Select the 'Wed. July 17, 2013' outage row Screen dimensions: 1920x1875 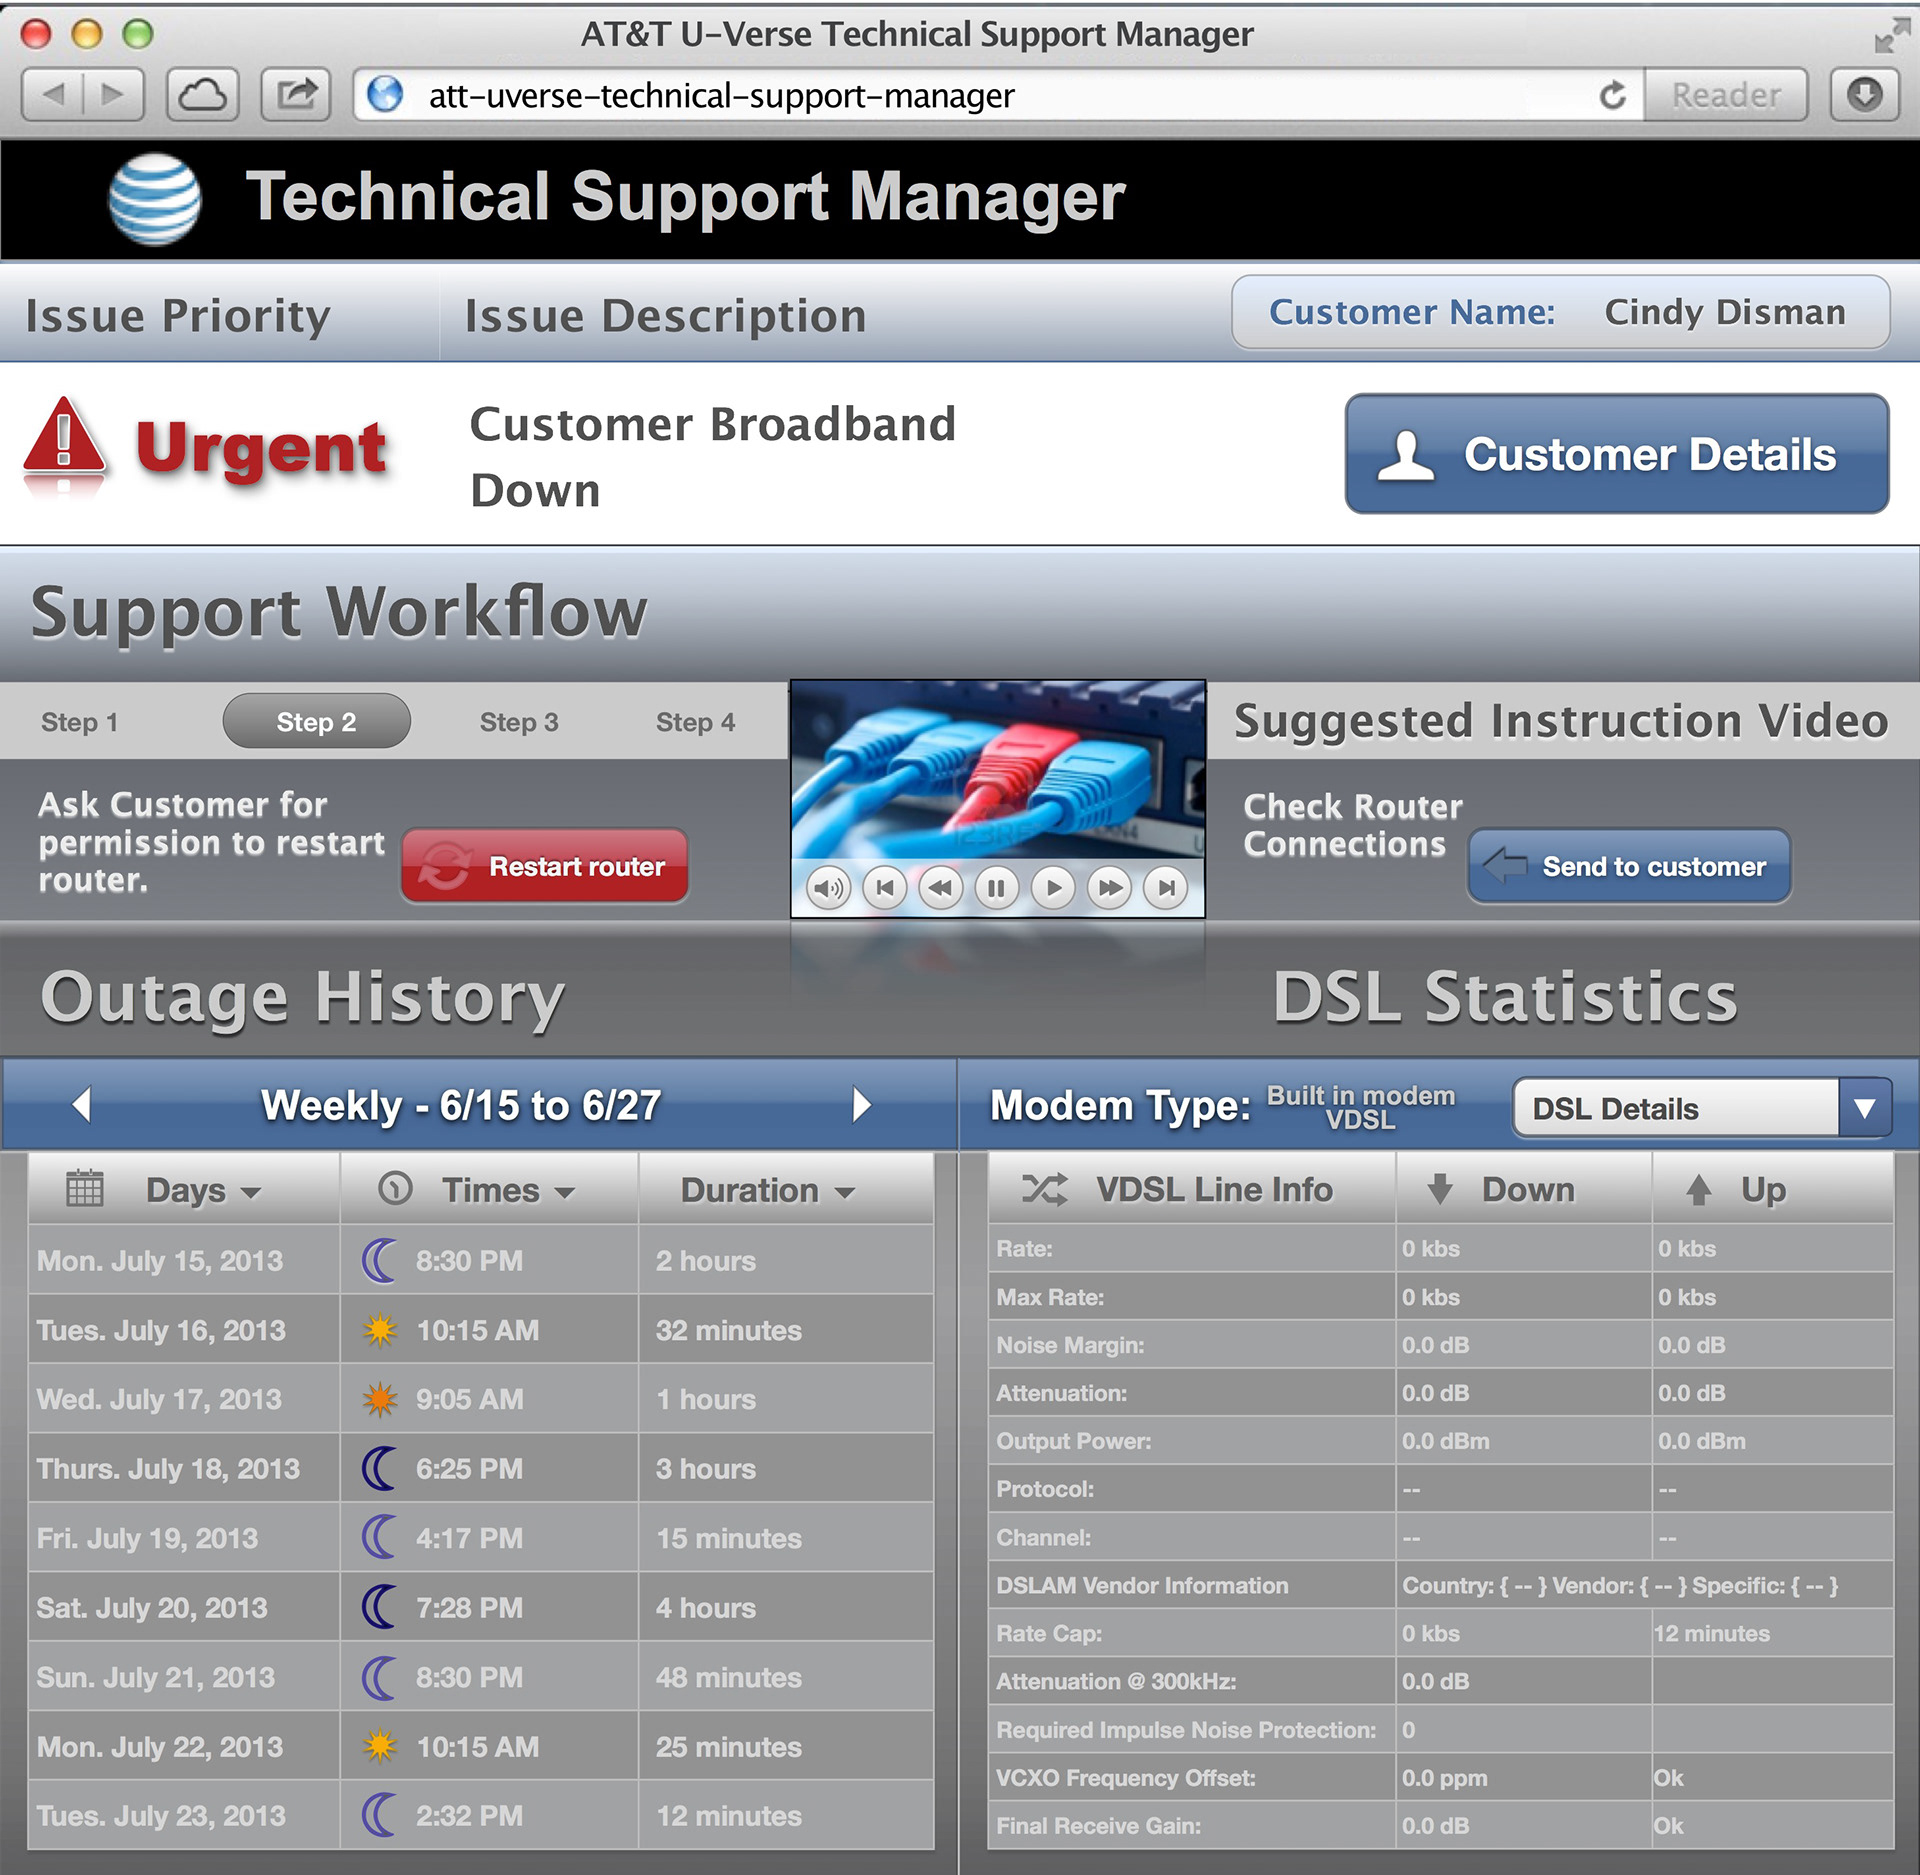481,1399
